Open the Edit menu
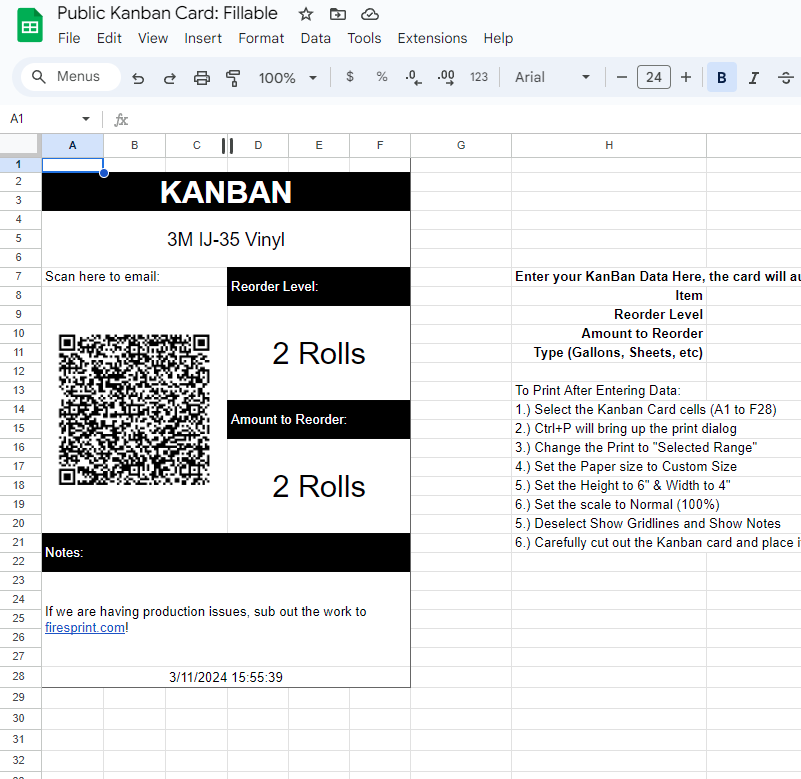This screenshot has width=801, height=779. (x=109, y=38)
